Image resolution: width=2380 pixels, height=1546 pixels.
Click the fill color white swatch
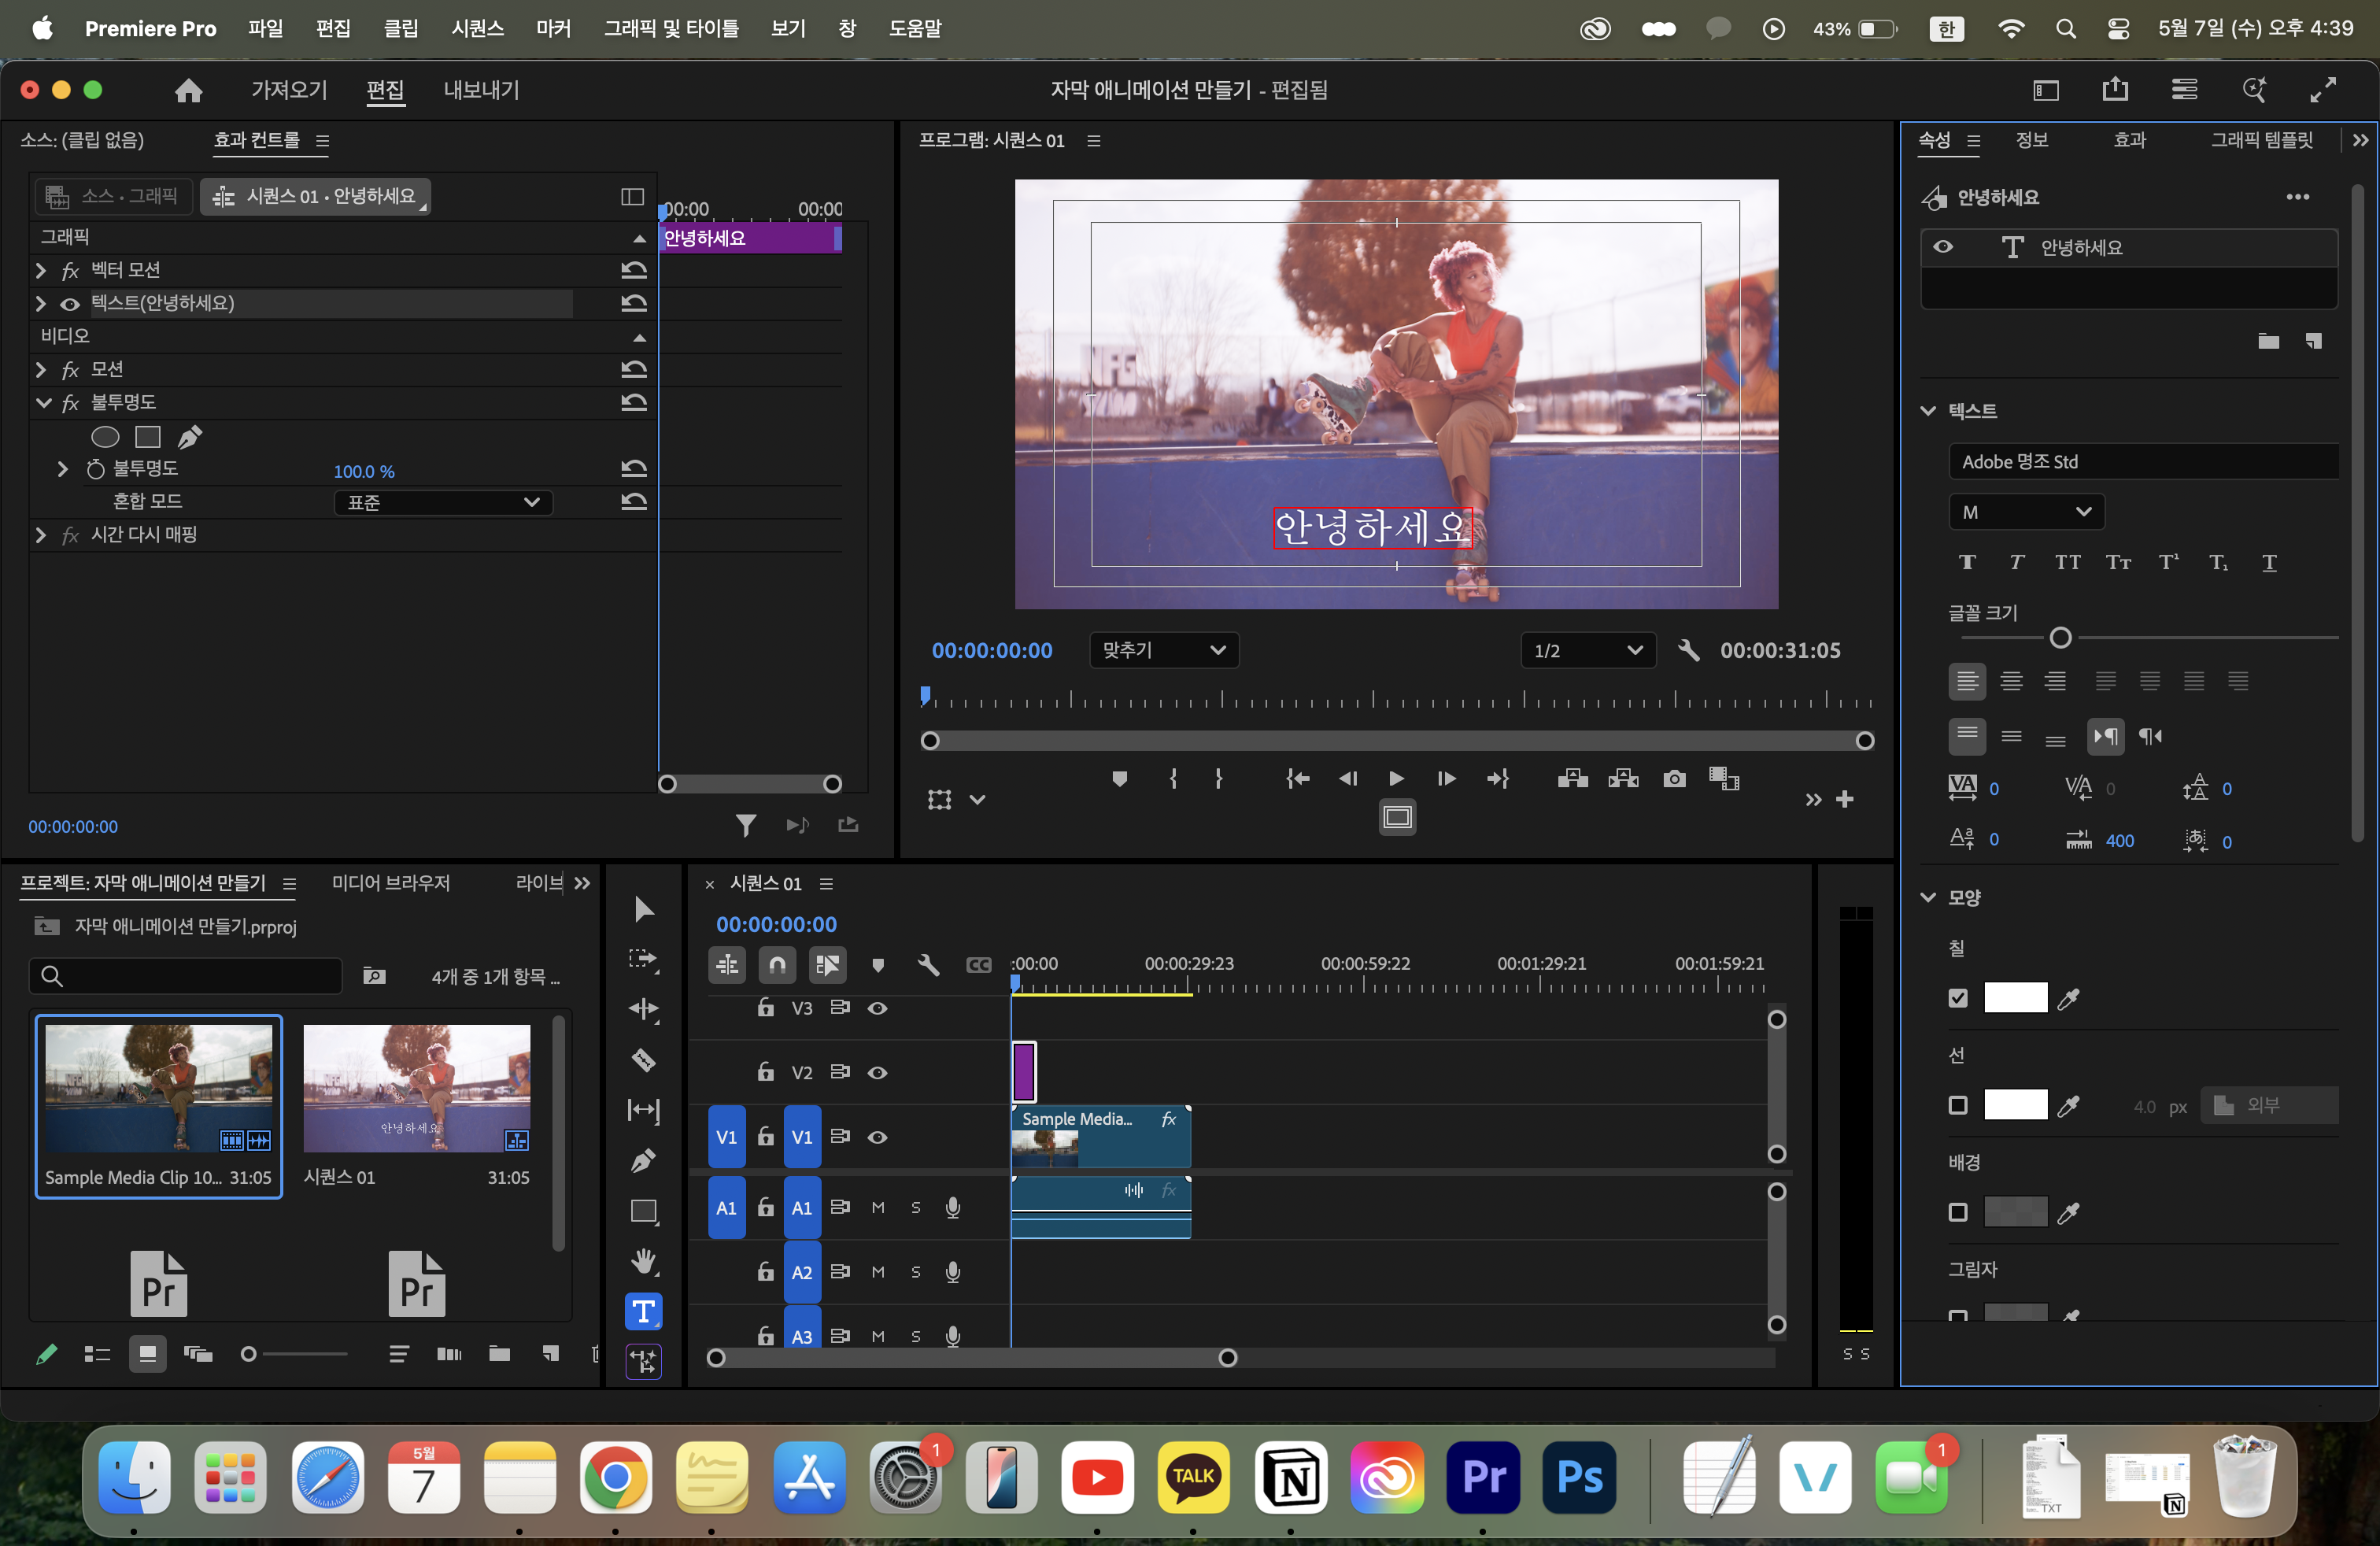point(2015,998)
